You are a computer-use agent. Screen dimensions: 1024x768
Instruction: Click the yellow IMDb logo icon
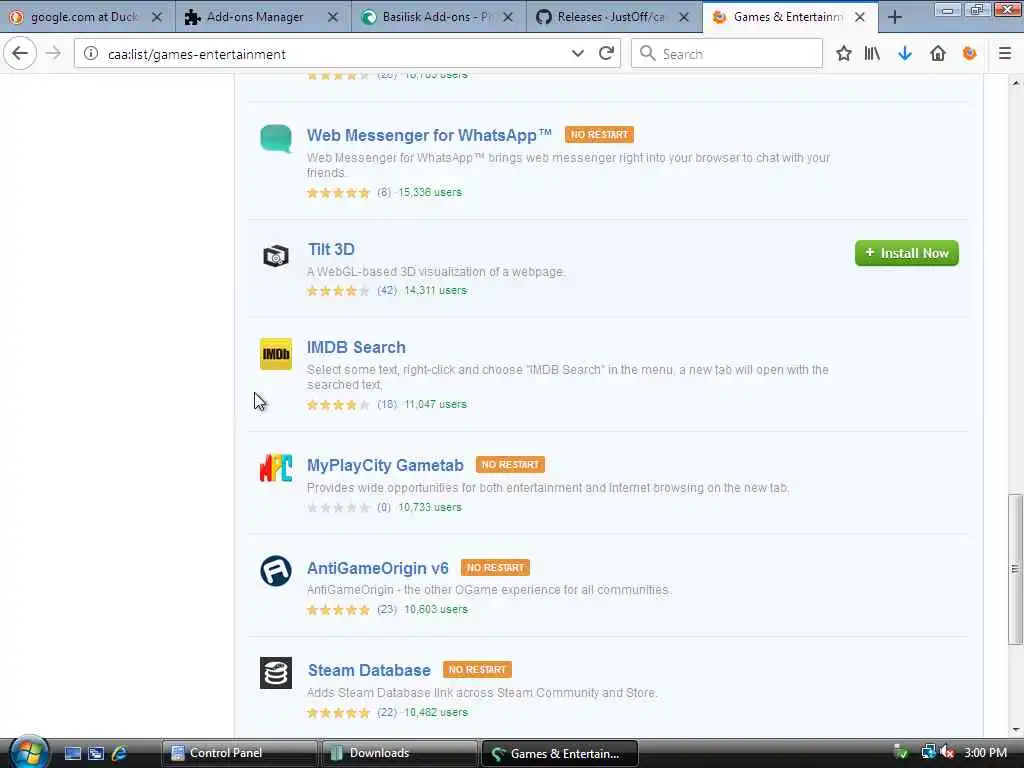(x=276, y=354)
